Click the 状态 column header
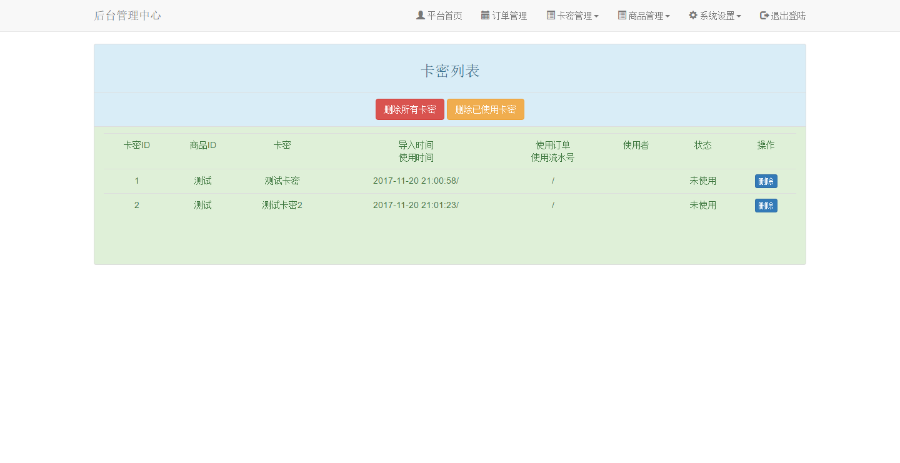Viewport: 900px width, 463px height. [x=703, y=145]
